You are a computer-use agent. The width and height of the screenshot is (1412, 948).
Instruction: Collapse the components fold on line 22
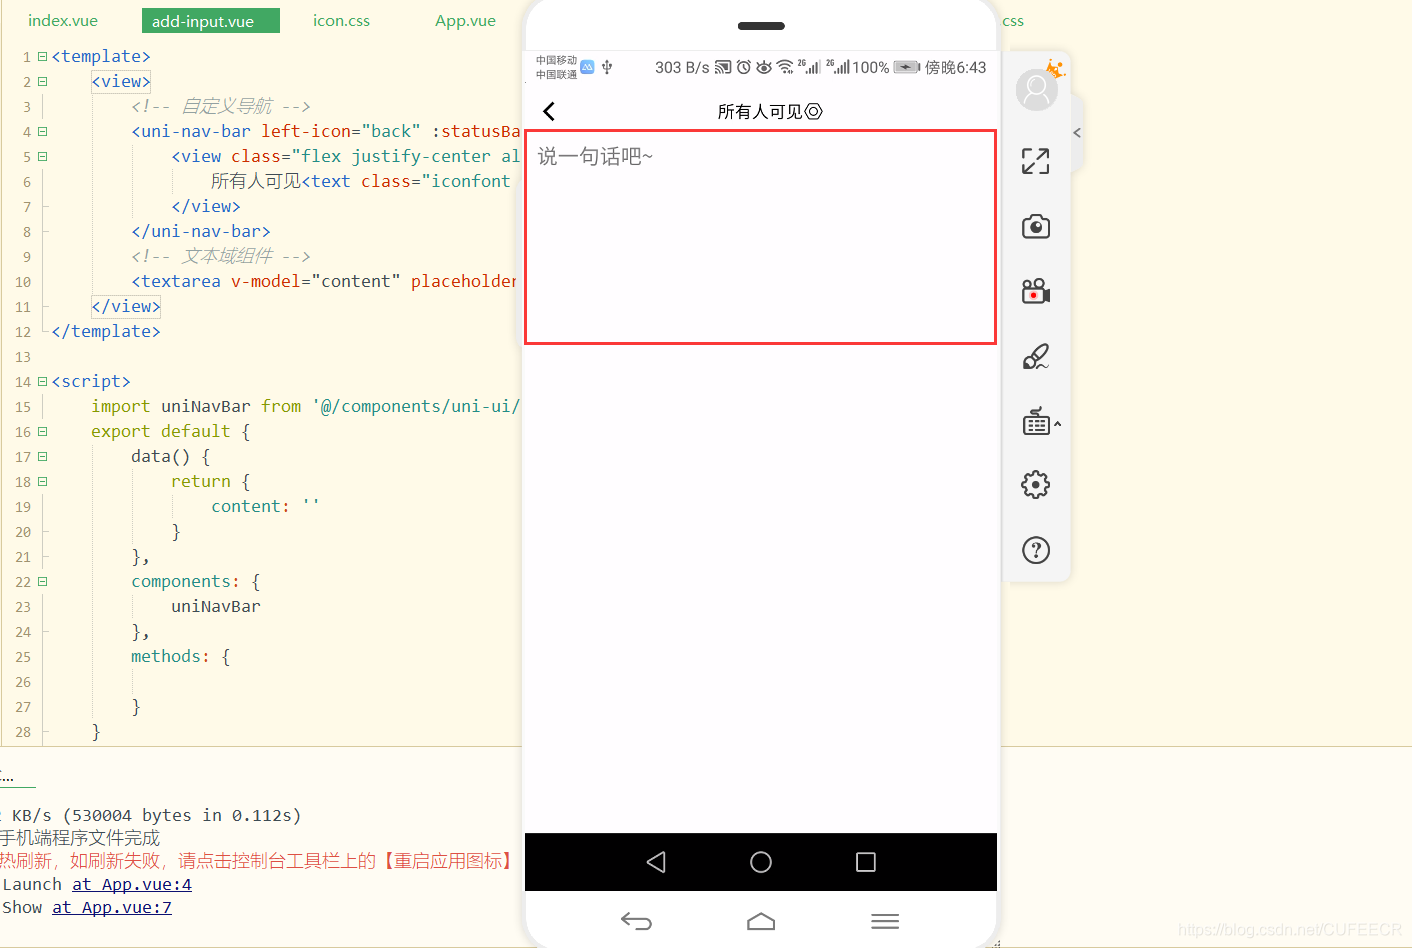point(42,582)
